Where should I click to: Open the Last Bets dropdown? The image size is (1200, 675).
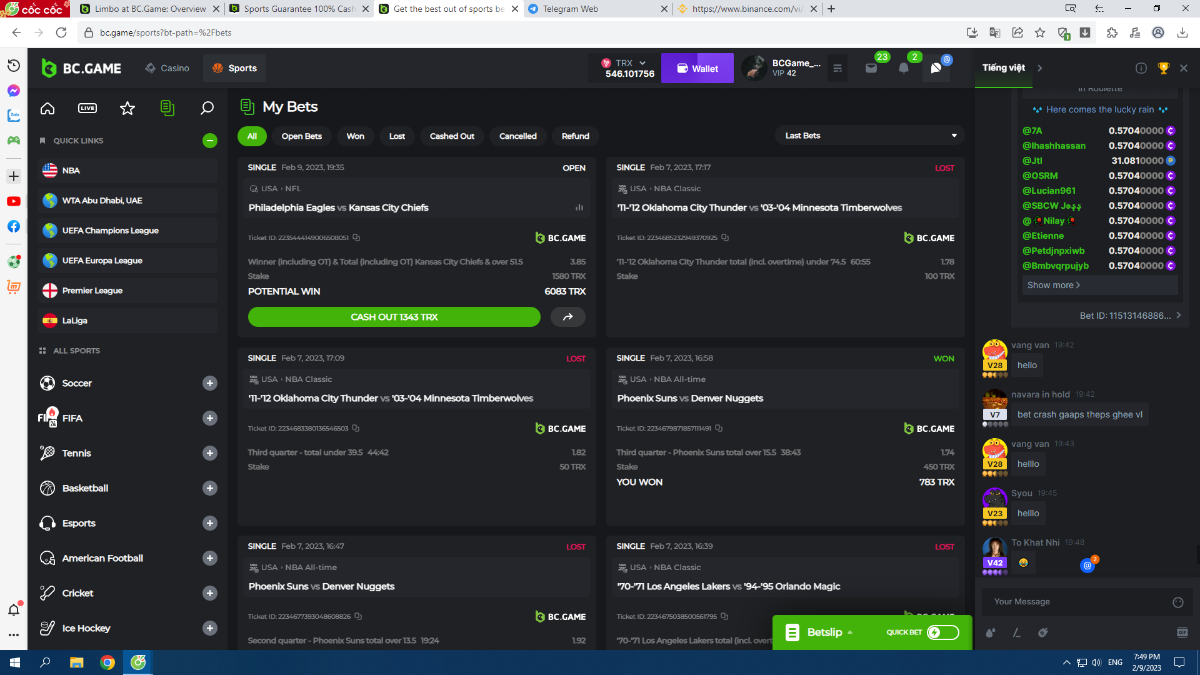point(868,136)
